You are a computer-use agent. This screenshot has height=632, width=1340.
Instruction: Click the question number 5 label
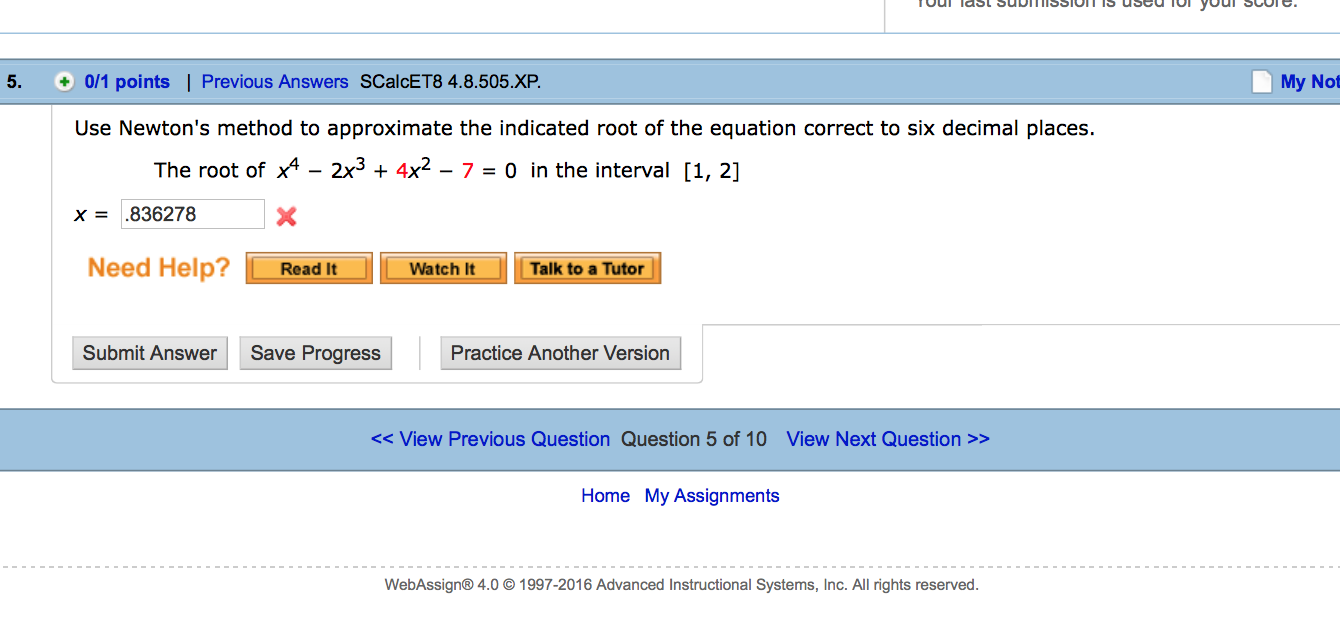[x=13, y=82]
